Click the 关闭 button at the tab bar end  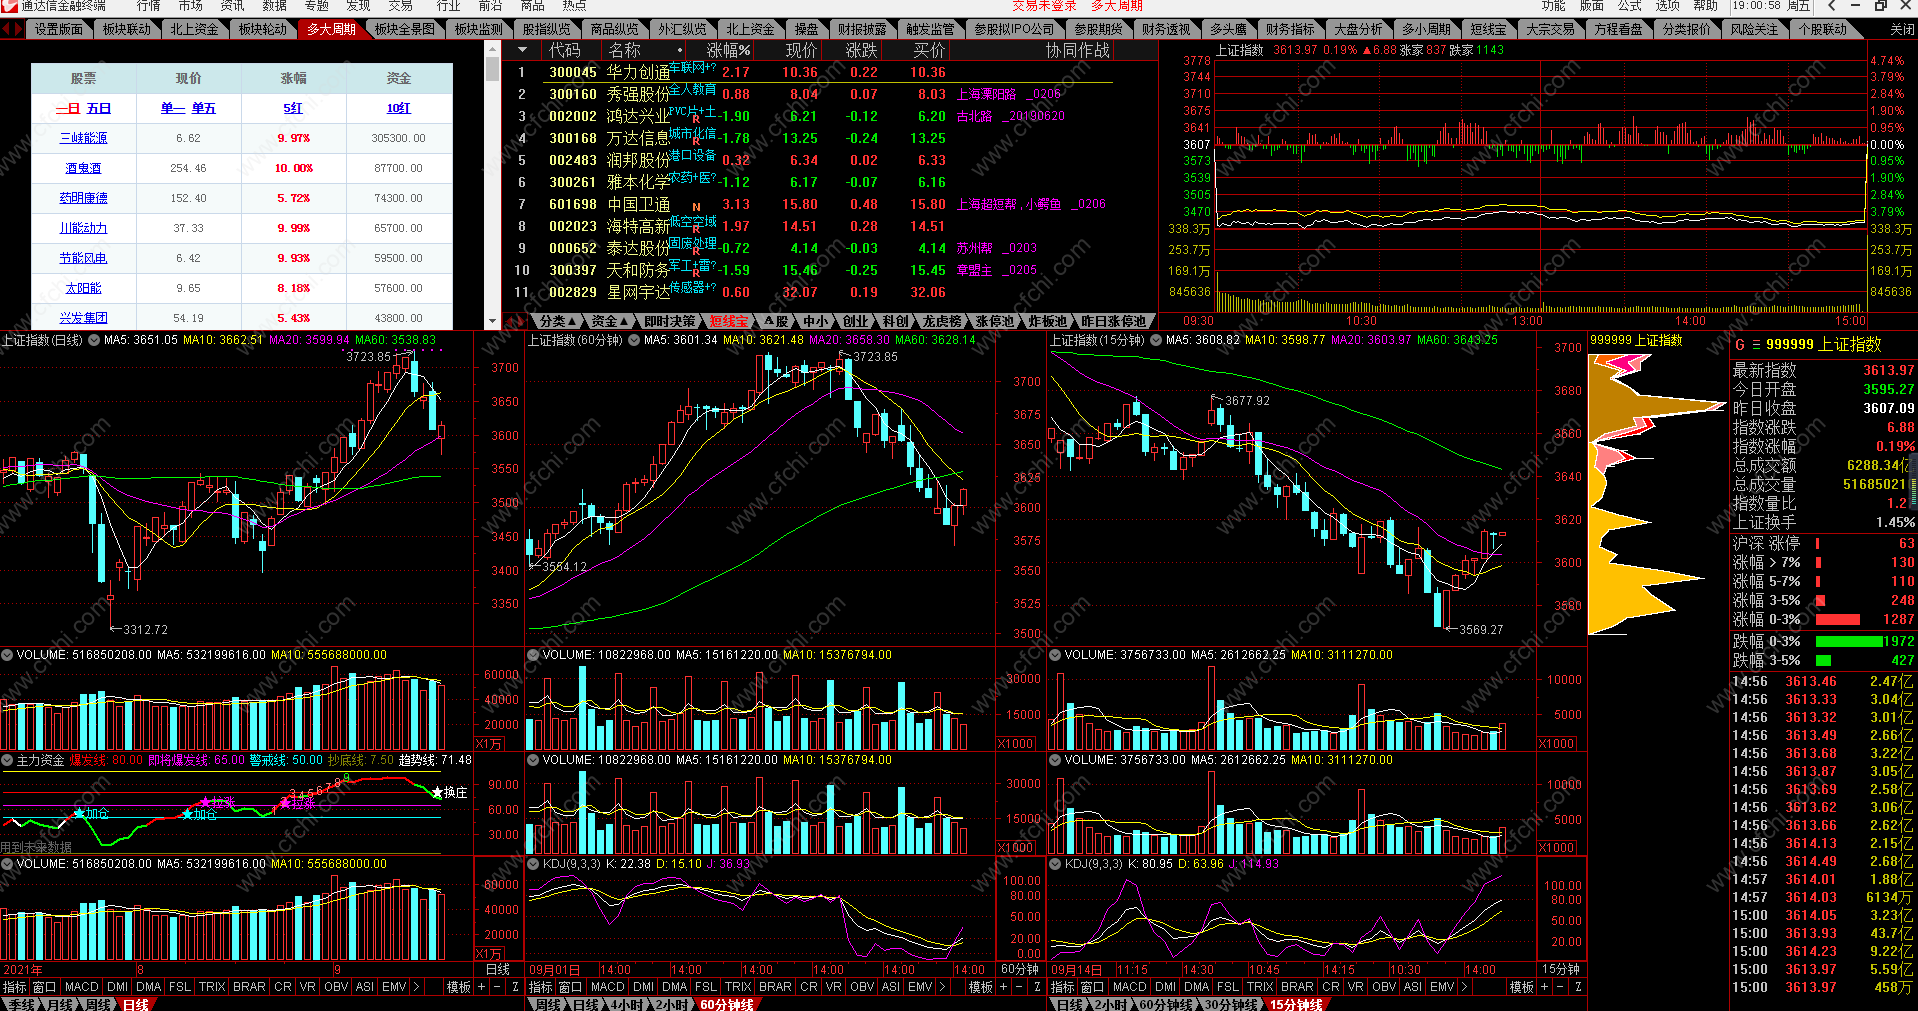coord(1901,29)
